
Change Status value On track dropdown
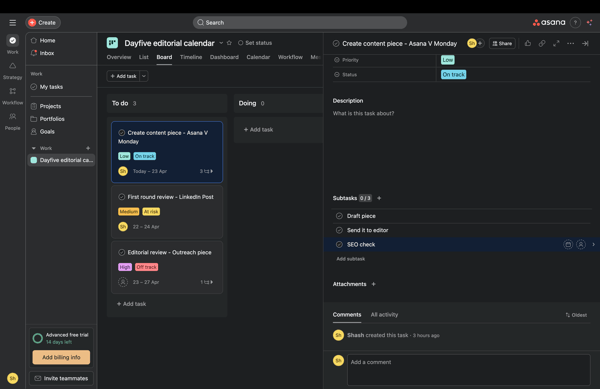pos(453,75)
